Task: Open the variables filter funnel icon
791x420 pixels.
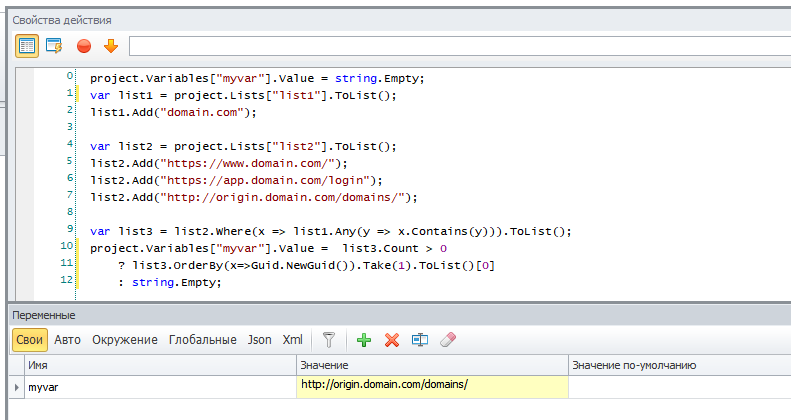Action: click(328, 340)
